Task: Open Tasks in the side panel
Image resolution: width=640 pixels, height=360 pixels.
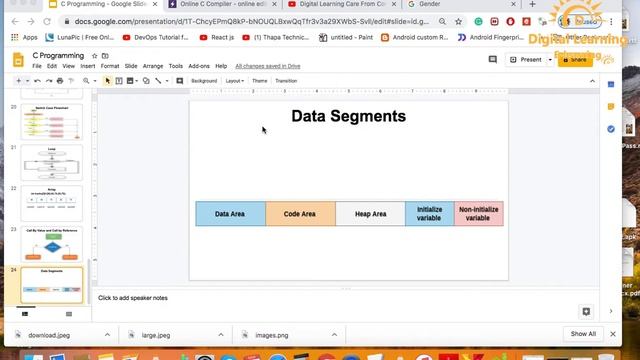Action: click(611, 129)
